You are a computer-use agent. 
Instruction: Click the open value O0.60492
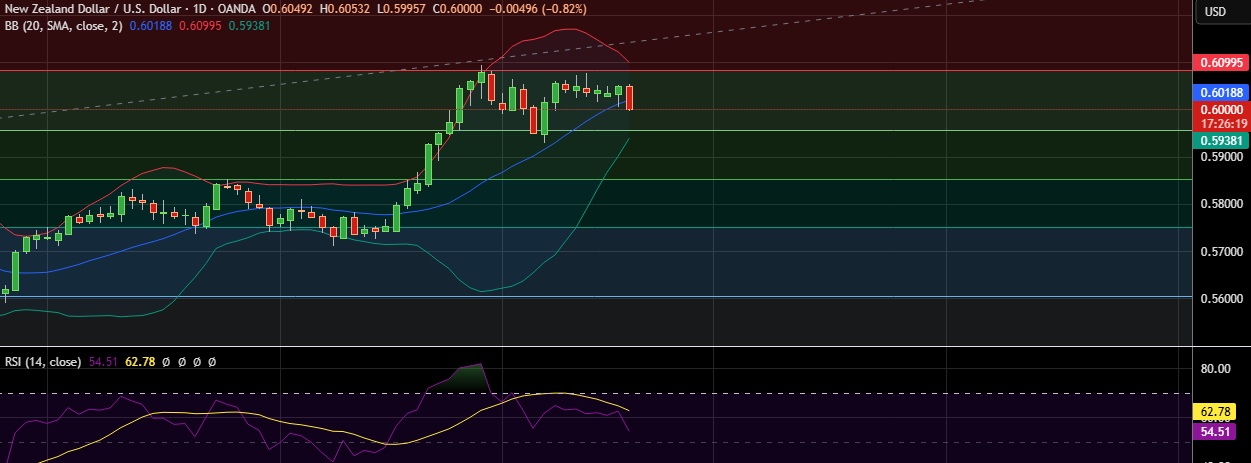point(288,9)
